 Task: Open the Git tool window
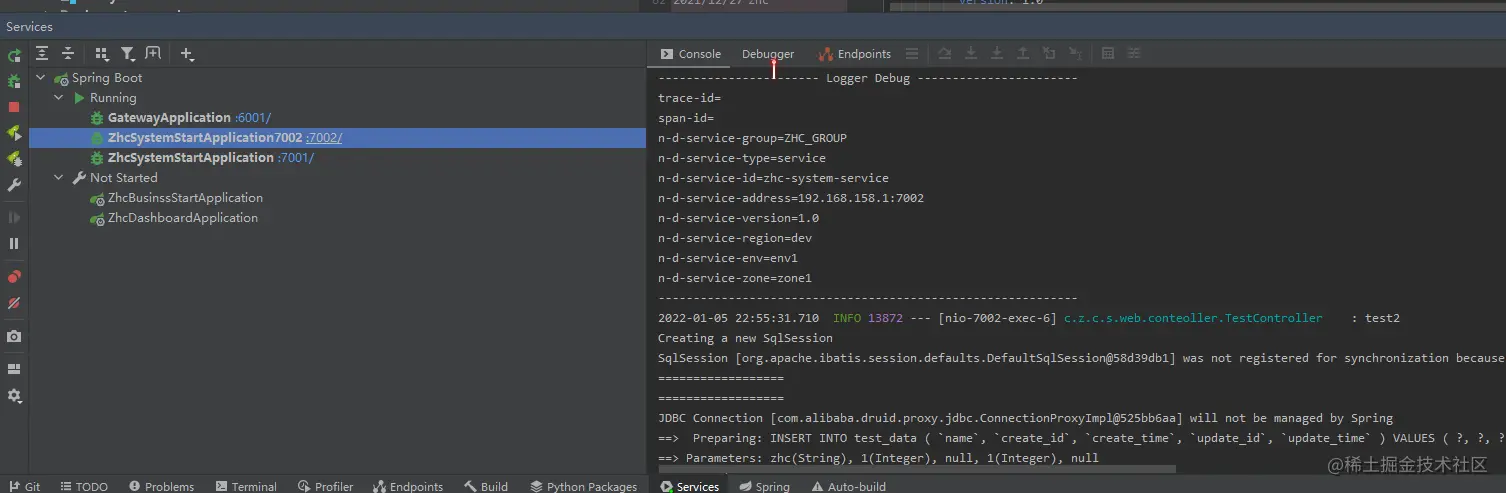(x=24, y=486)
